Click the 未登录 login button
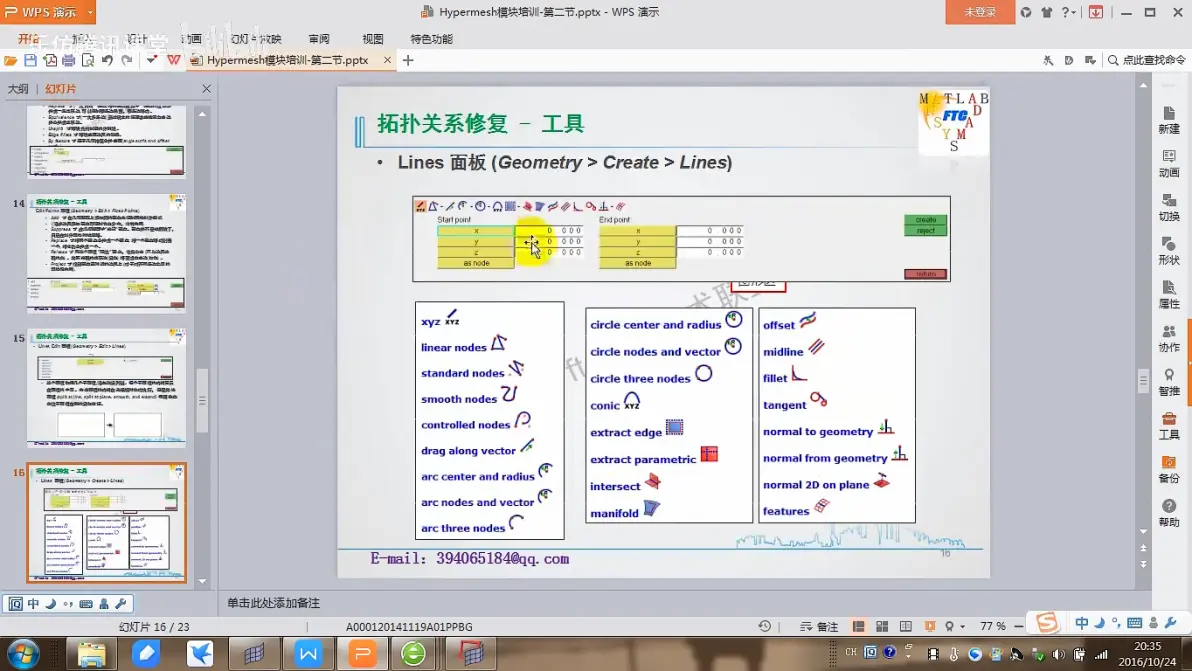1192x671 pixels. pos(979,12)
